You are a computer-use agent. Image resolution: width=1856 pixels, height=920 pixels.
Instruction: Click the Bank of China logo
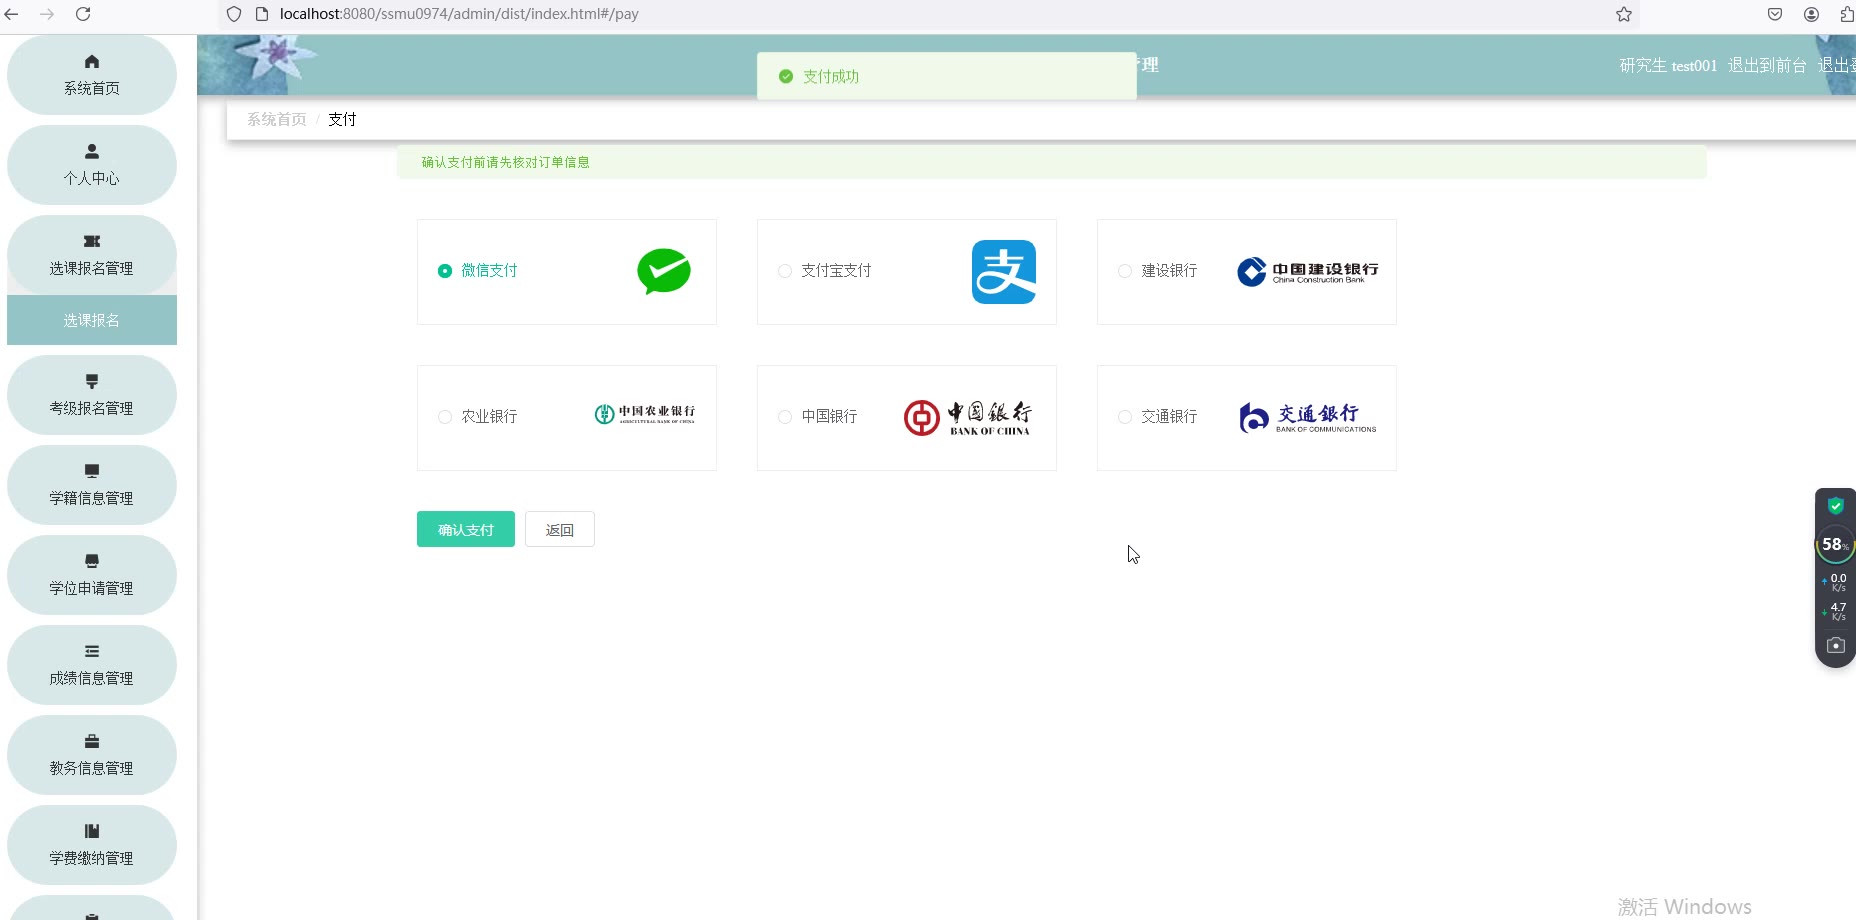click(968, 418)
